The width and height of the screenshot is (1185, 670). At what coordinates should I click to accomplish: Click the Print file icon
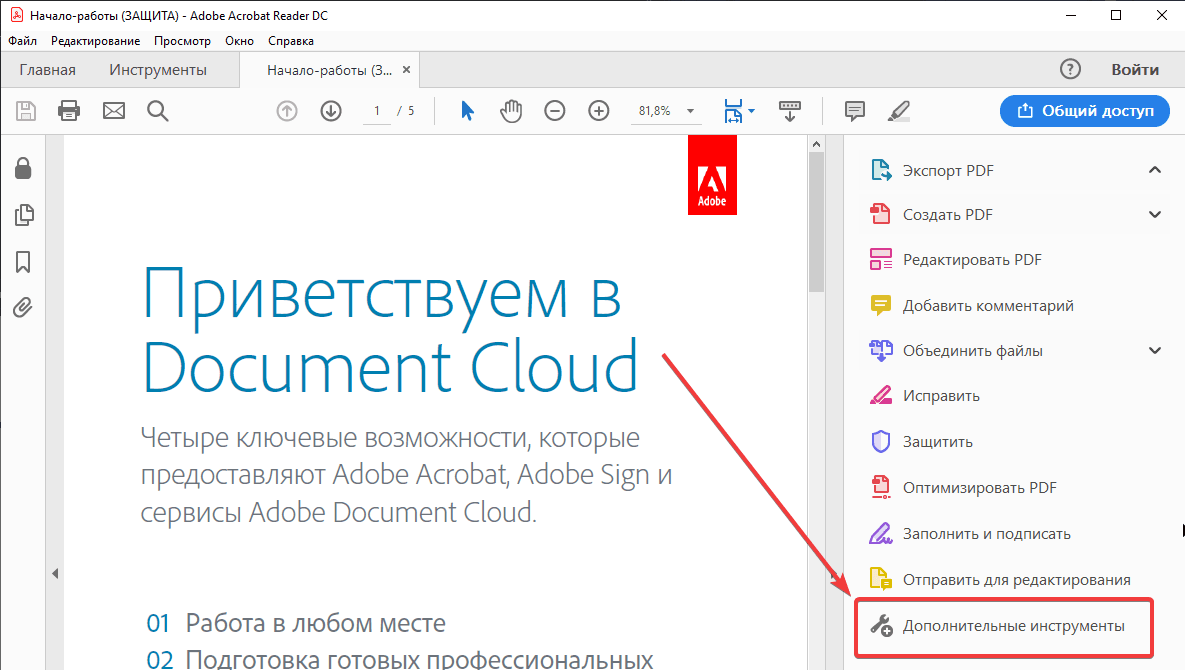(x=69, y=110)
